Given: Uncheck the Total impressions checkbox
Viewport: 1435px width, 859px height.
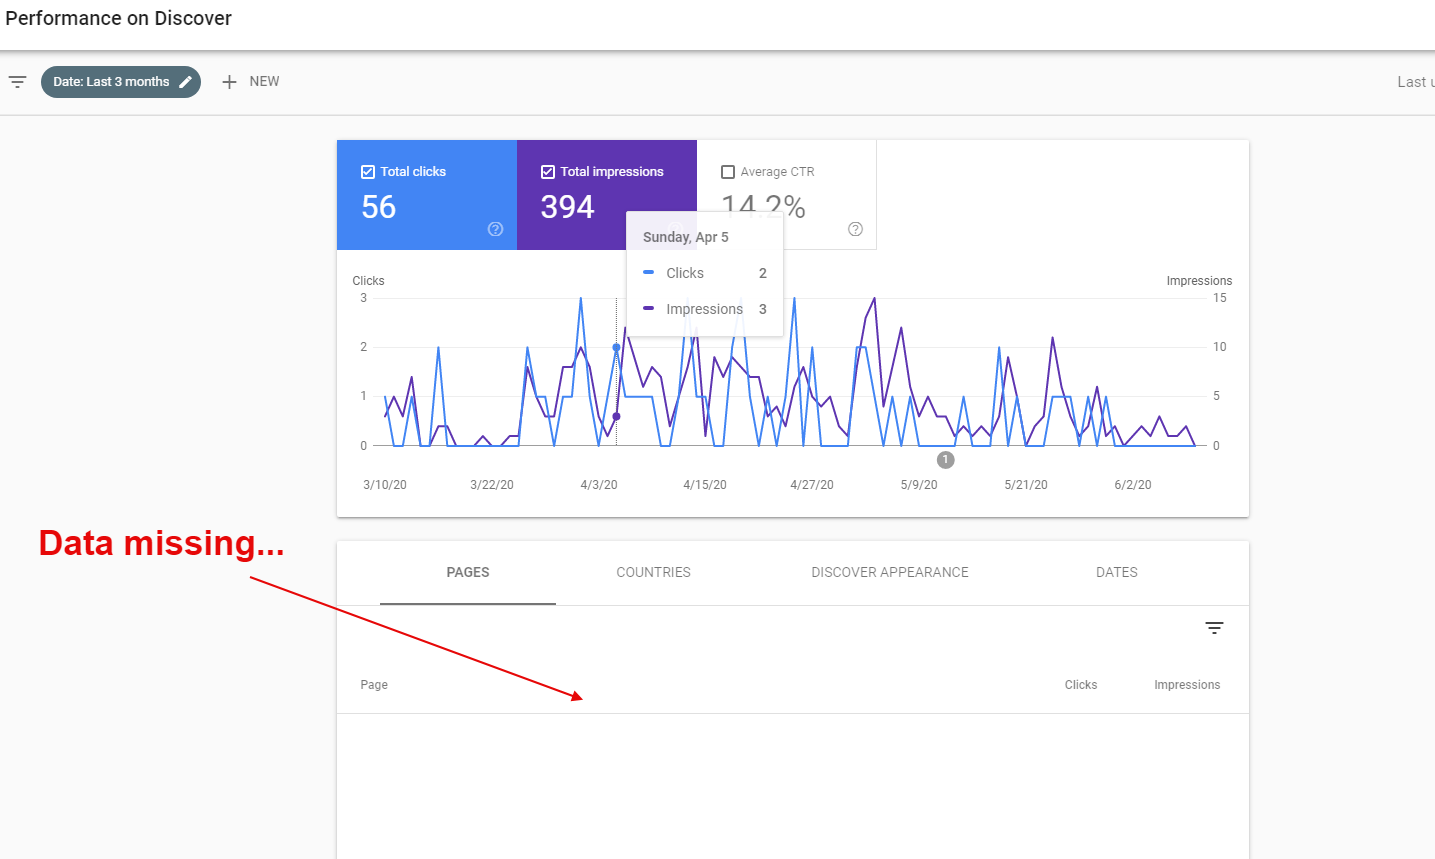Looking at the screenshot, I should coord(548,172).
